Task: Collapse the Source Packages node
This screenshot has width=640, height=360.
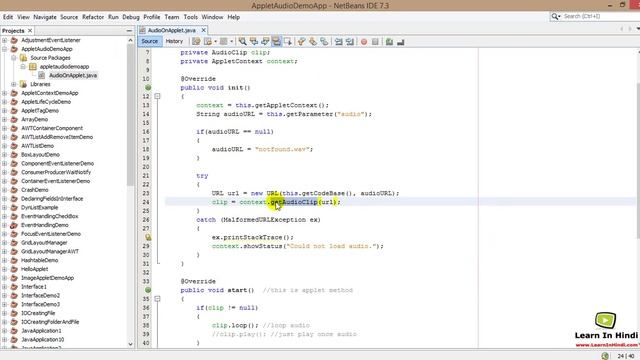Action: coord(13,58)
